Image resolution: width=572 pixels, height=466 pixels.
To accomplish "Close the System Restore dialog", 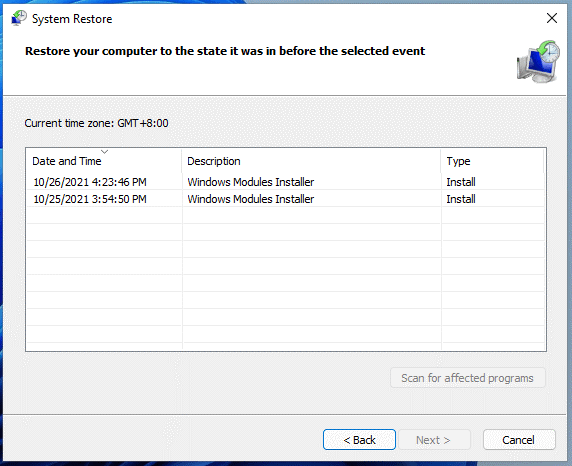I will pyautogui.click(x=552, y=18).
